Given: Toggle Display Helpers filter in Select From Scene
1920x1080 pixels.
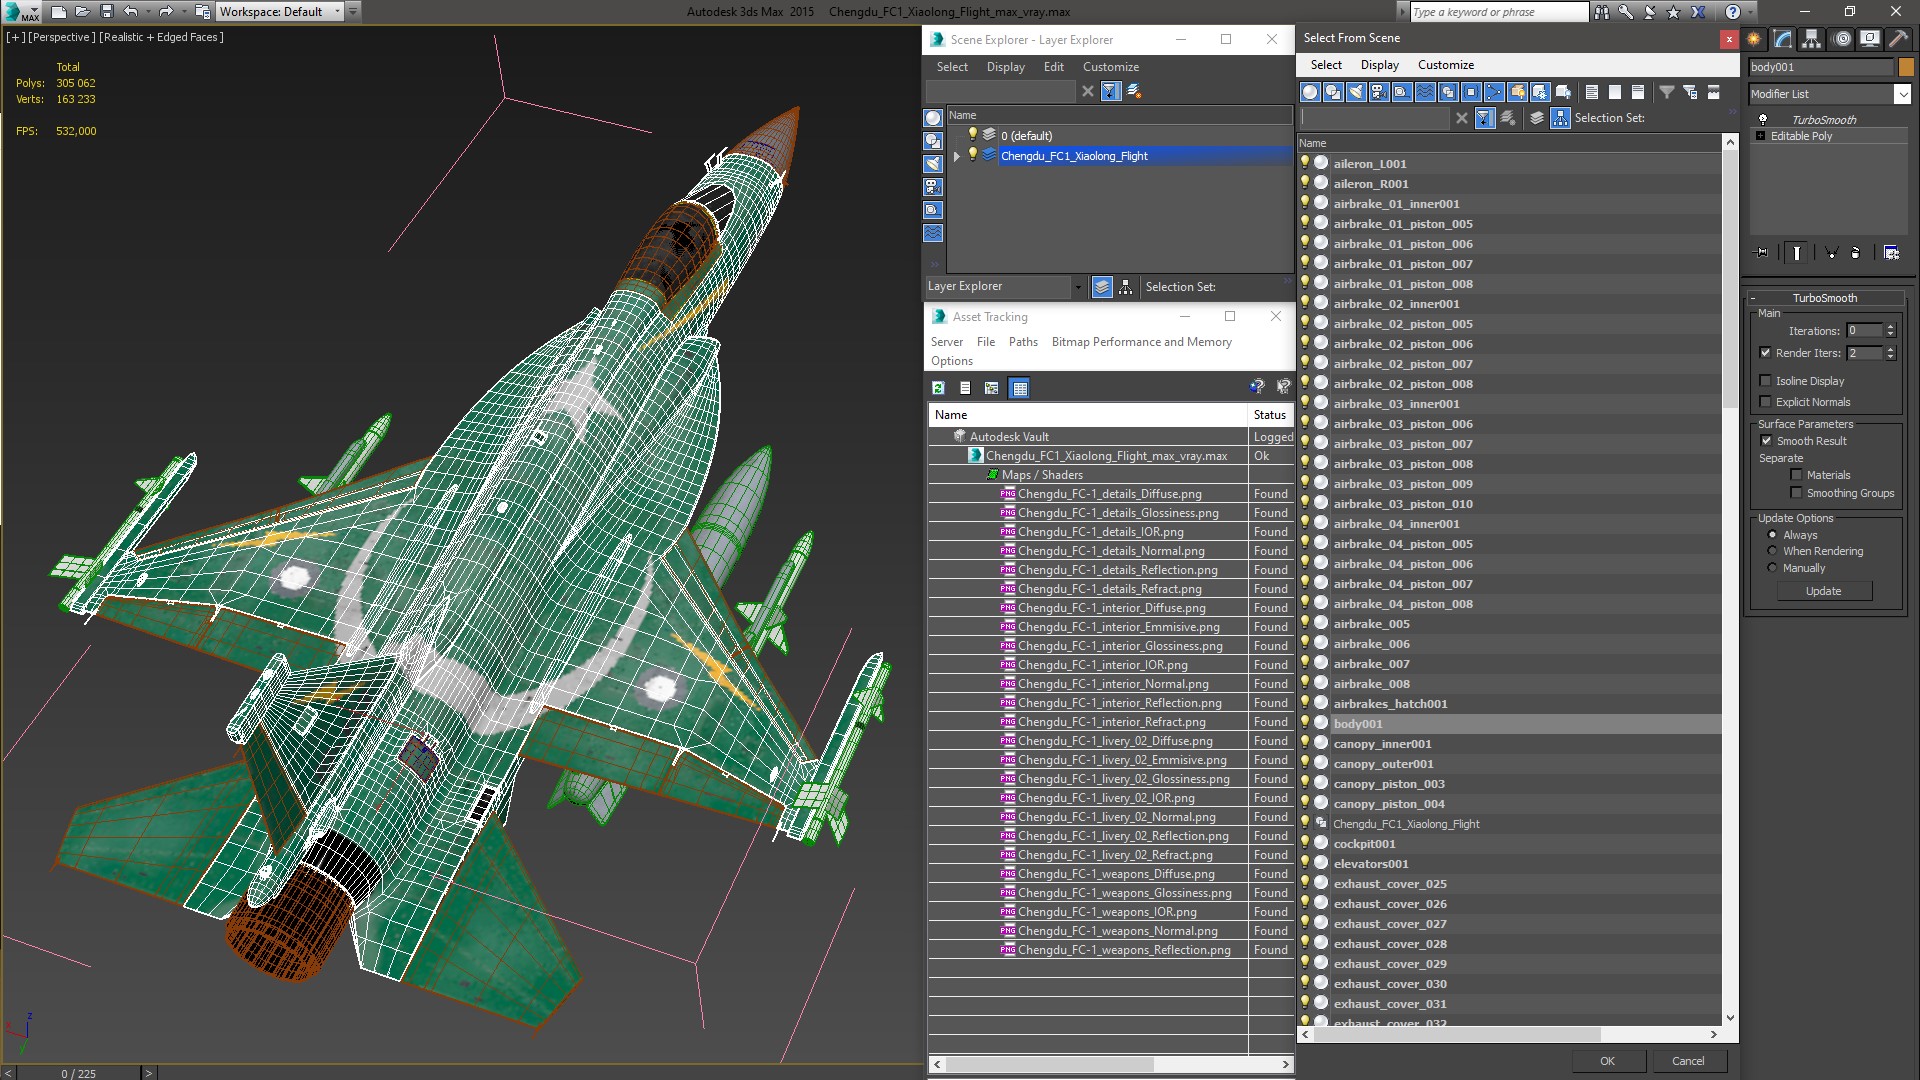Looking at the screenshot, I should [1402, 92].
